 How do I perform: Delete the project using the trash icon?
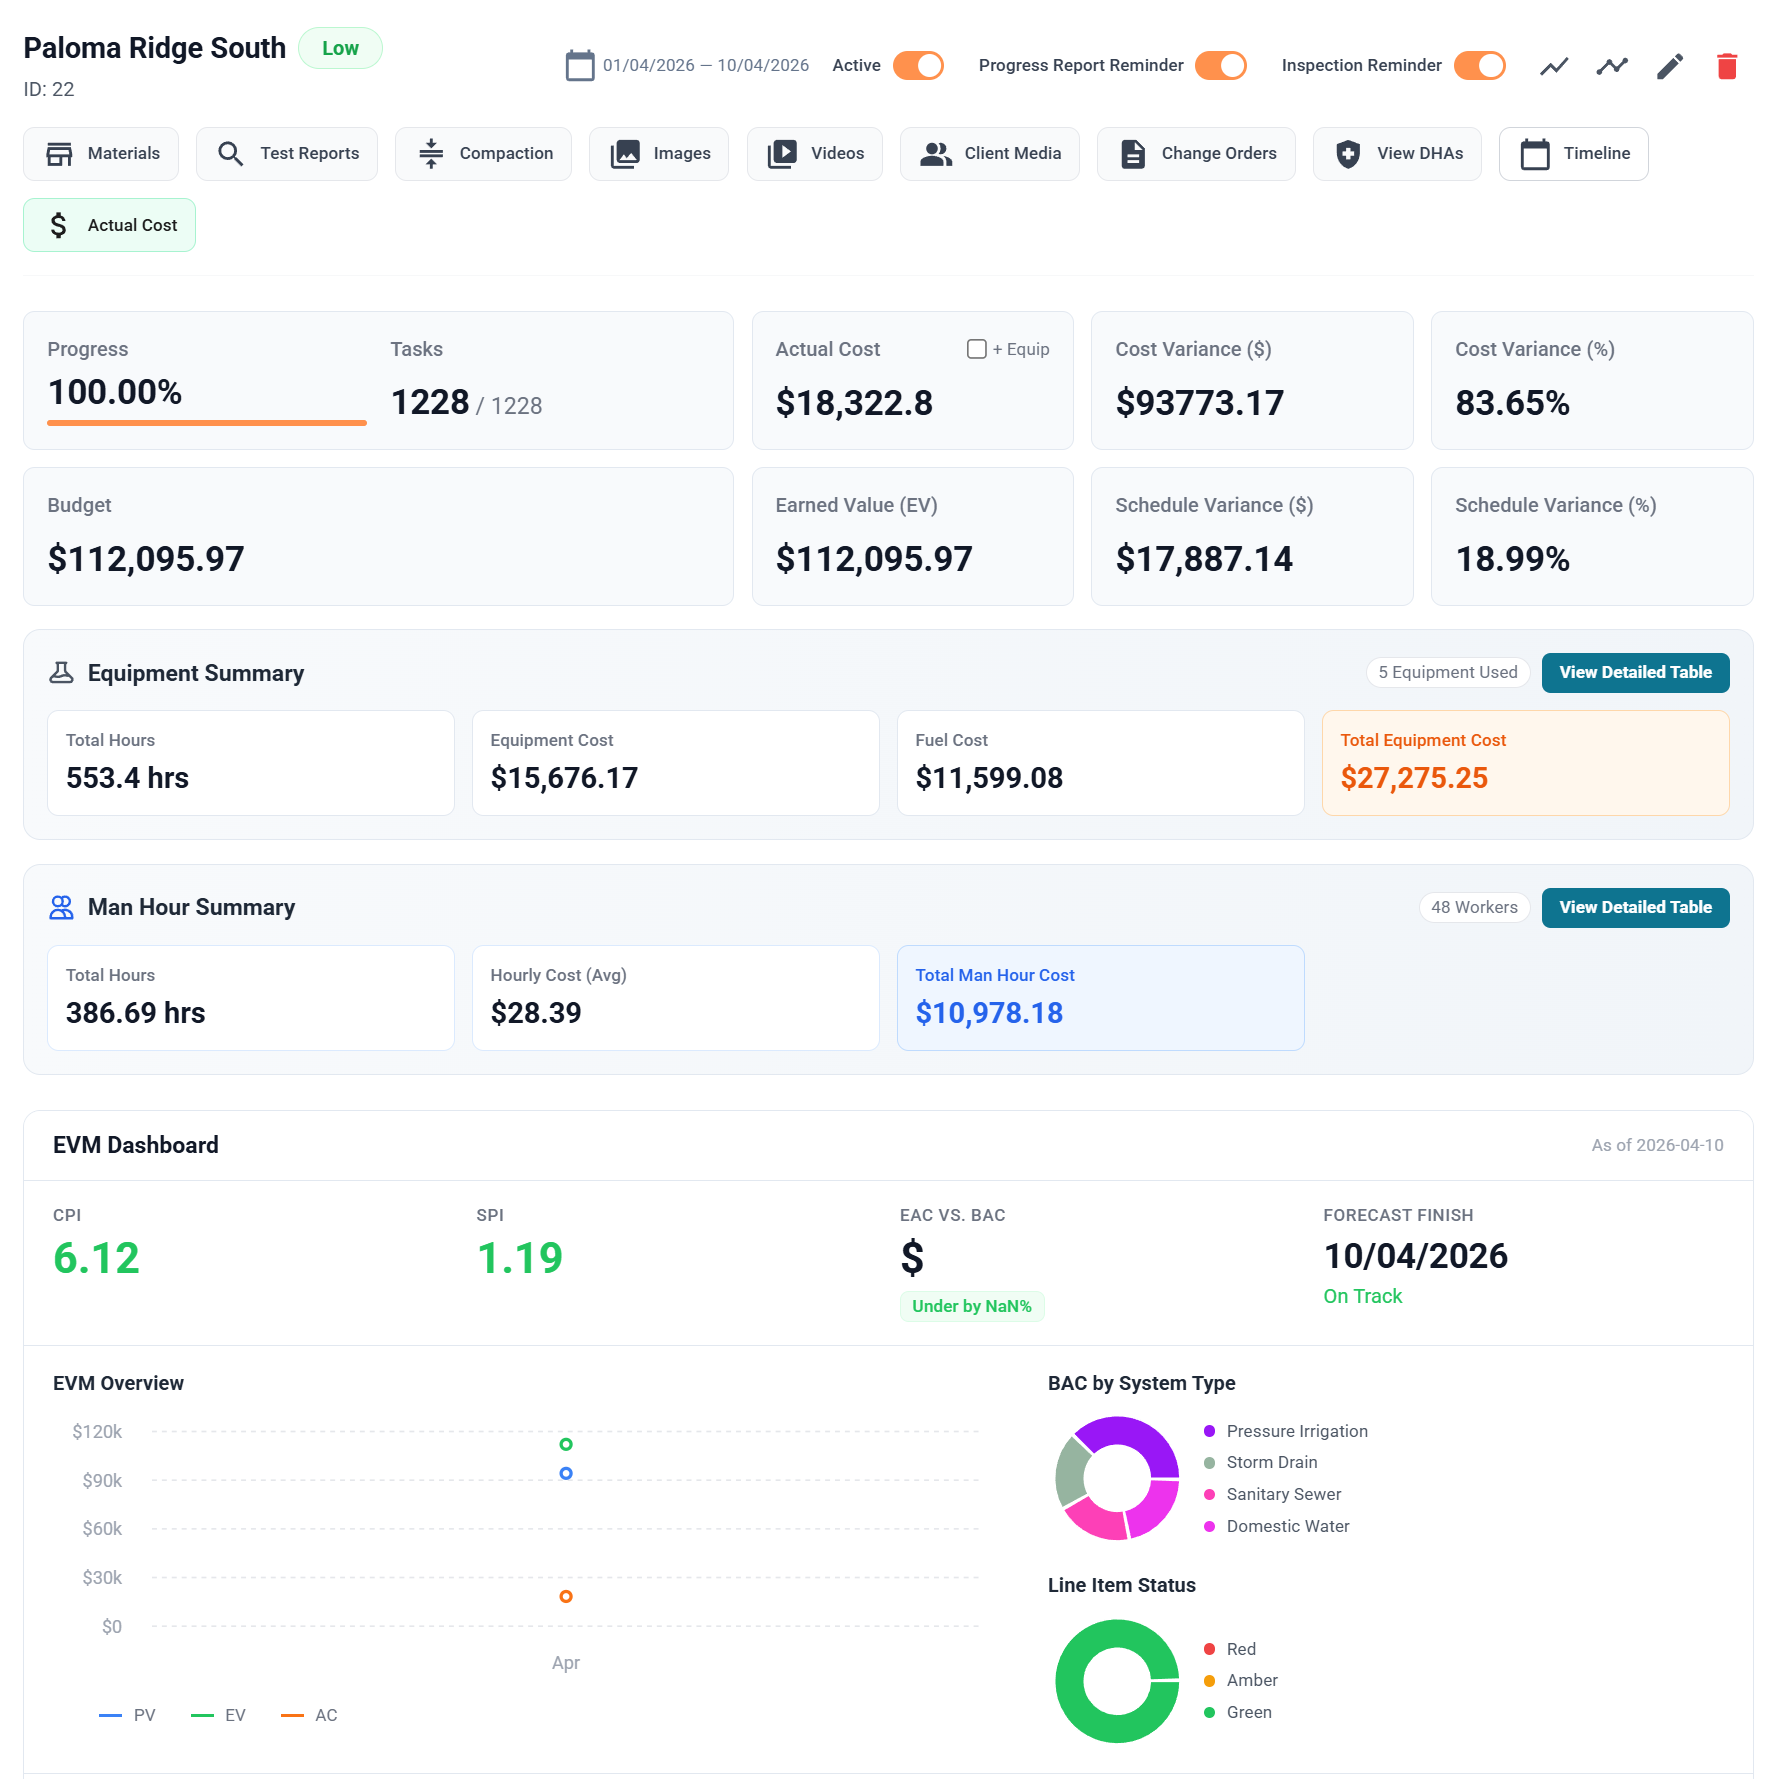click(x=1728, y=66)
